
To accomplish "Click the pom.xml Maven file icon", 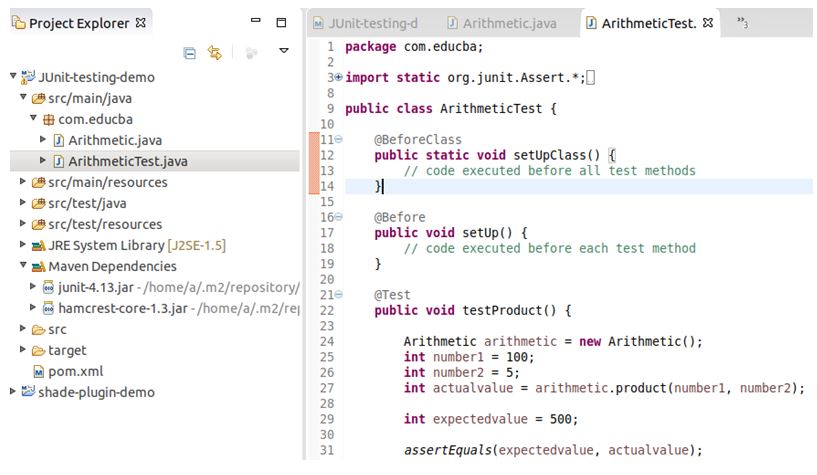I will (39, 372).
